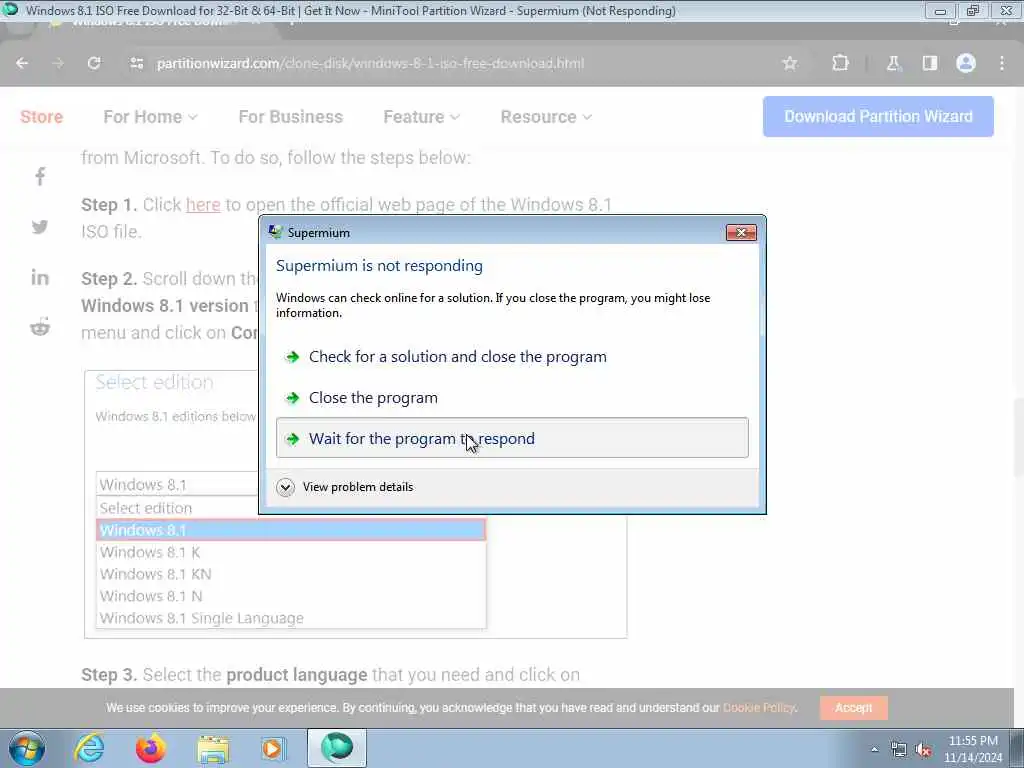Image resolution: width=1024 pixels, height=768 pixels.
Task: Open the Cookie Policy link
Action: [759, 708]
